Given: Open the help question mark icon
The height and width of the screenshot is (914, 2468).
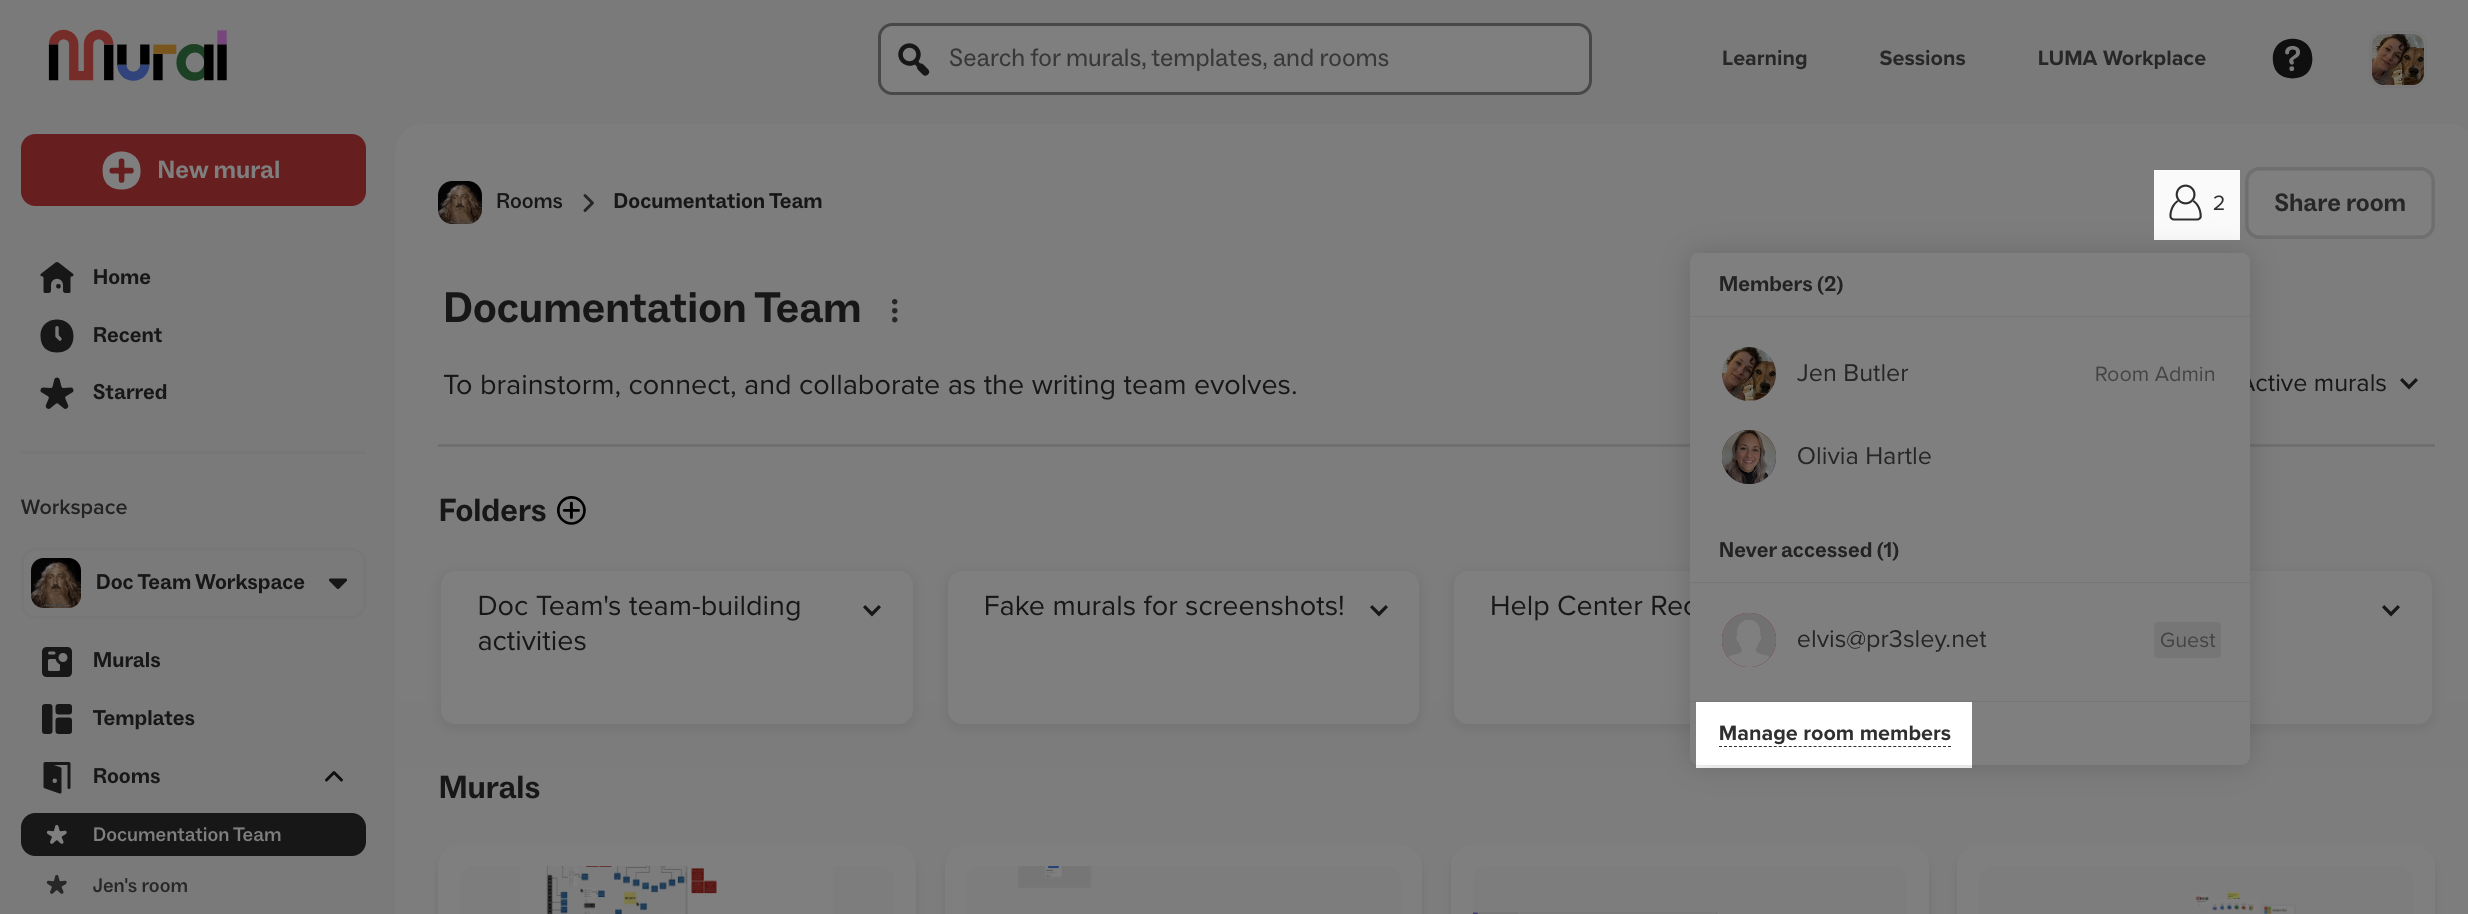Looking at the screenshot, I should click(x=2292, y=58).
